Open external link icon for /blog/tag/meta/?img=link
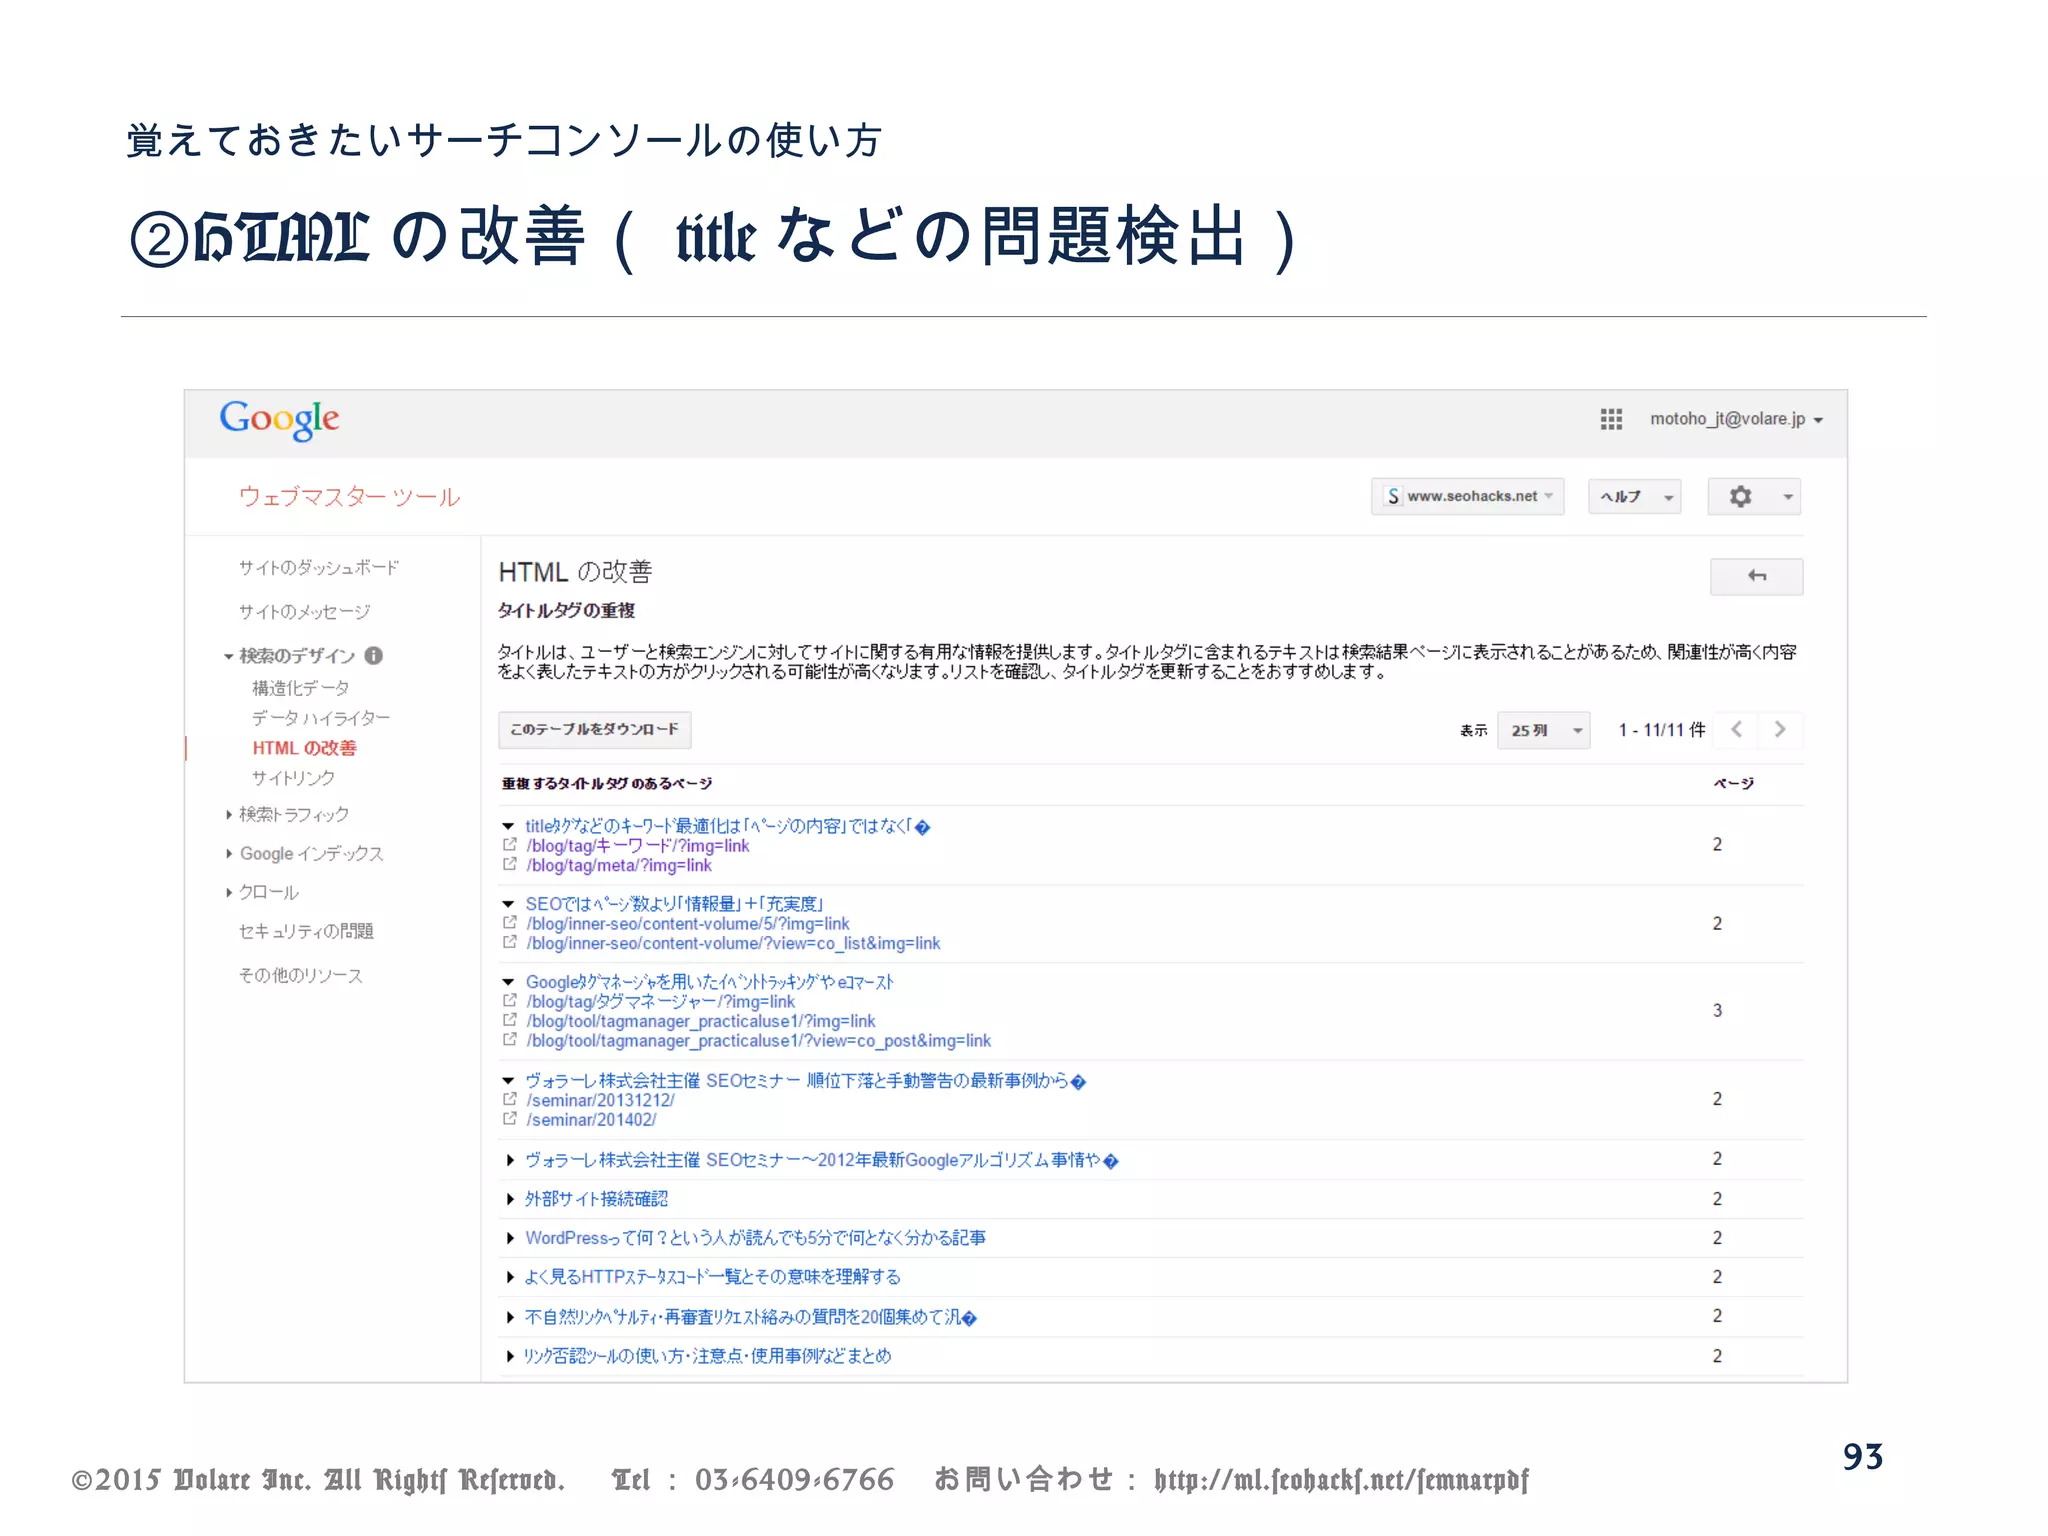 (x=509, y=864)
